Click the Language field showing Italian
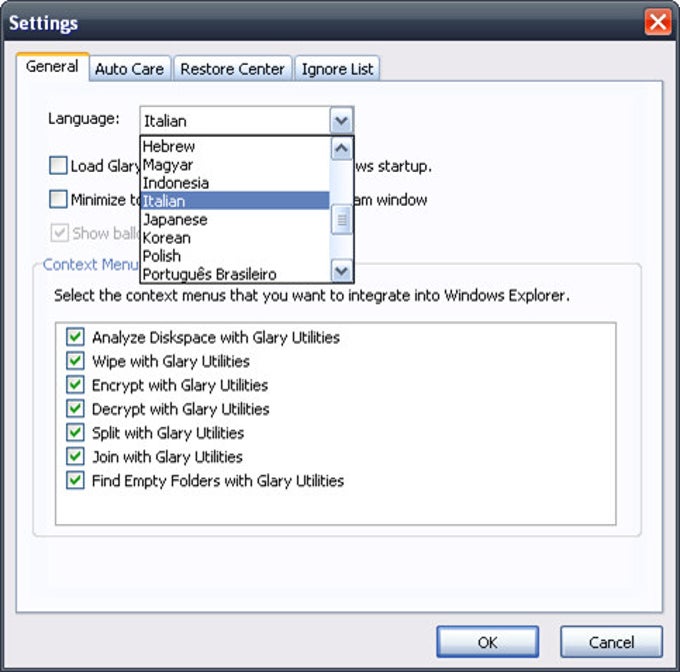The image size is (680, 672). (x=235, y=121)
